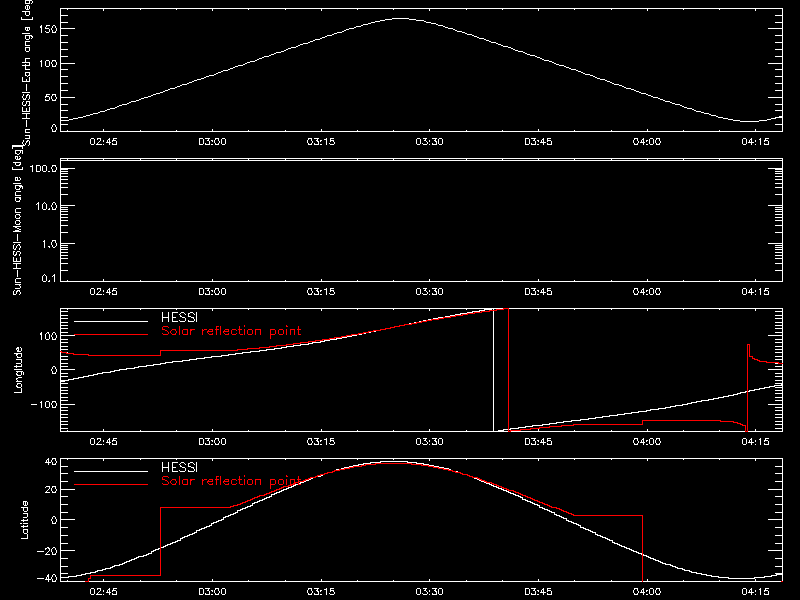Click the 1.0 tick on Moon angle axis

(x=49, y=244)
